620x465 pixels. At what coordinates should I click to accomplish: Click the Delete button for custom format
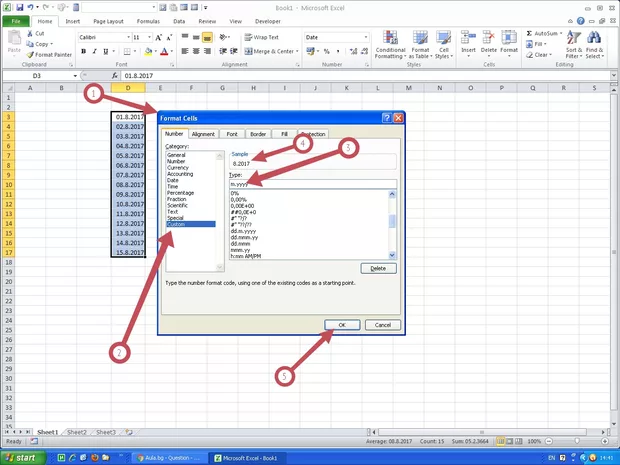click(x=377, y=268)
